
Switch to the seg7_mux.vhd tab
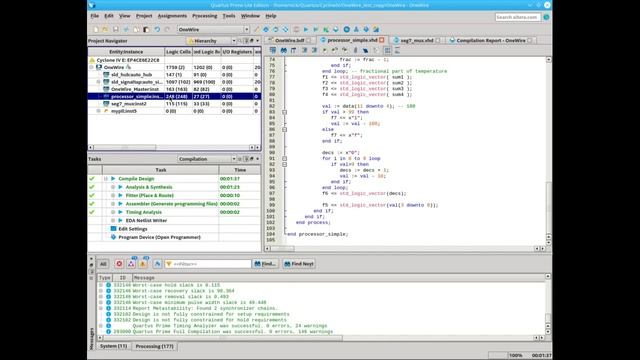coord(416,40)
